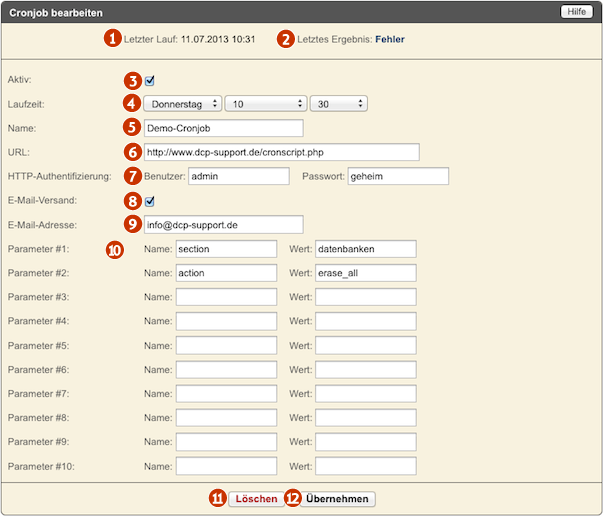Open the Donnerstag weekday dropdown
The height and width of the screenshot is (517, 604).
point(183,104)
